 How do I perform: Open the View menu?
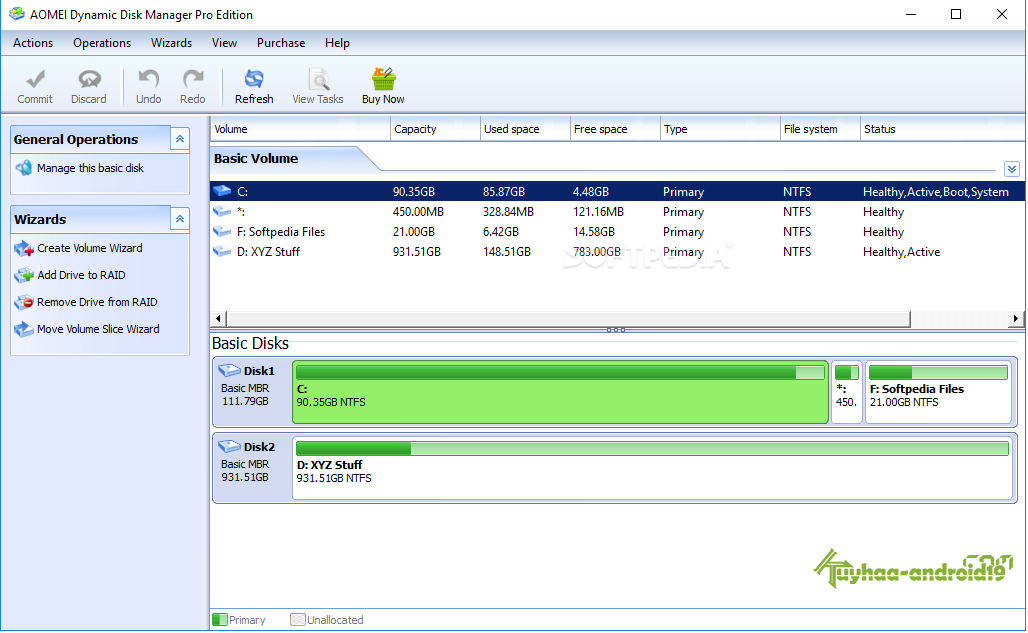coord(224,43)
